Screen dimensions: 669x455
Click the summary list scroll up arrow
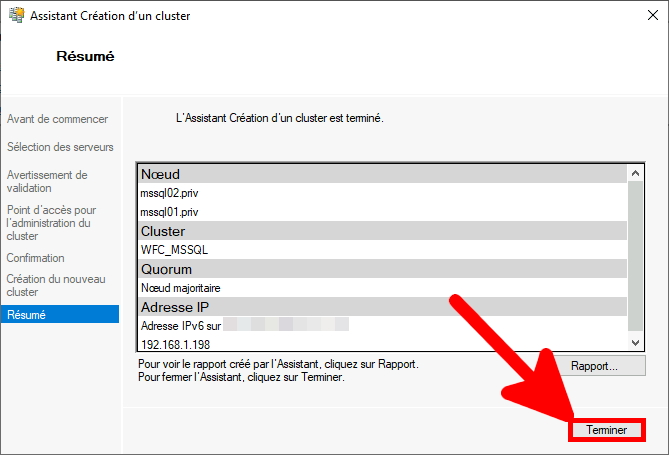click(635, 173)
